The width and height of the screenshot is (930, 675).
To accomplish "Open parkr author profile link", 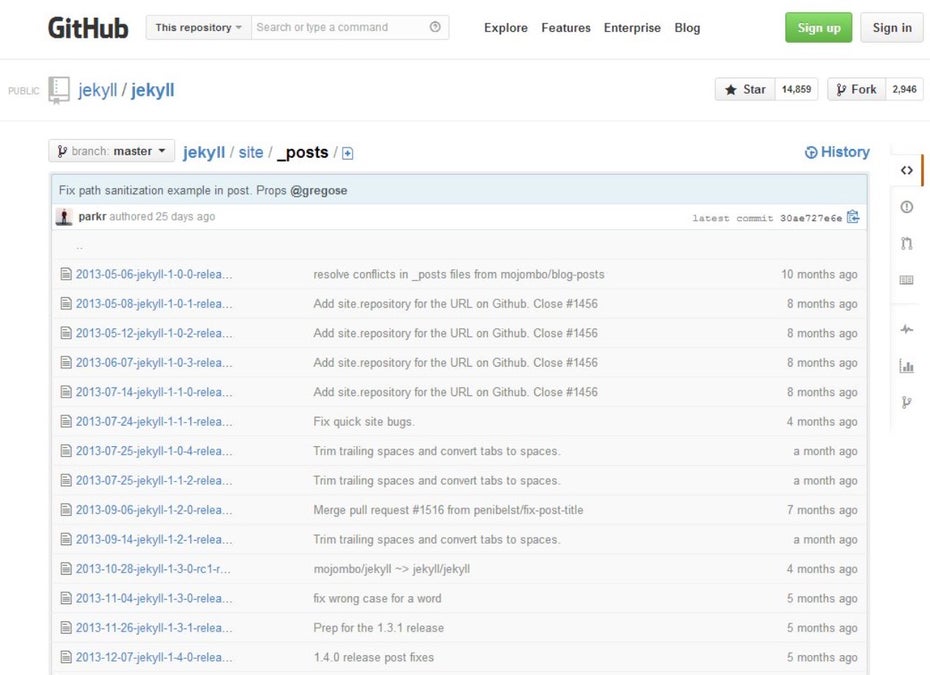I will (x=92, y=216).
